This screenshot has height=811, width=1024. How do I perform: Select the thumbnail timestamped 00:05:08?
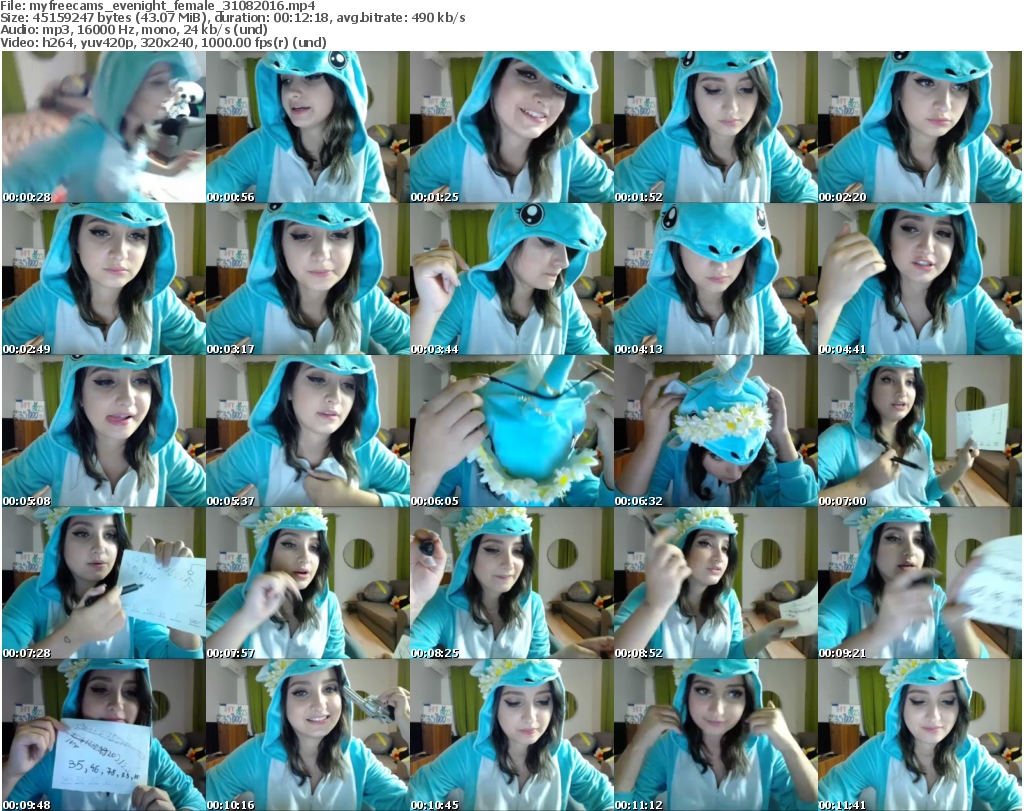pyautogui.click(x=104, y=431)
